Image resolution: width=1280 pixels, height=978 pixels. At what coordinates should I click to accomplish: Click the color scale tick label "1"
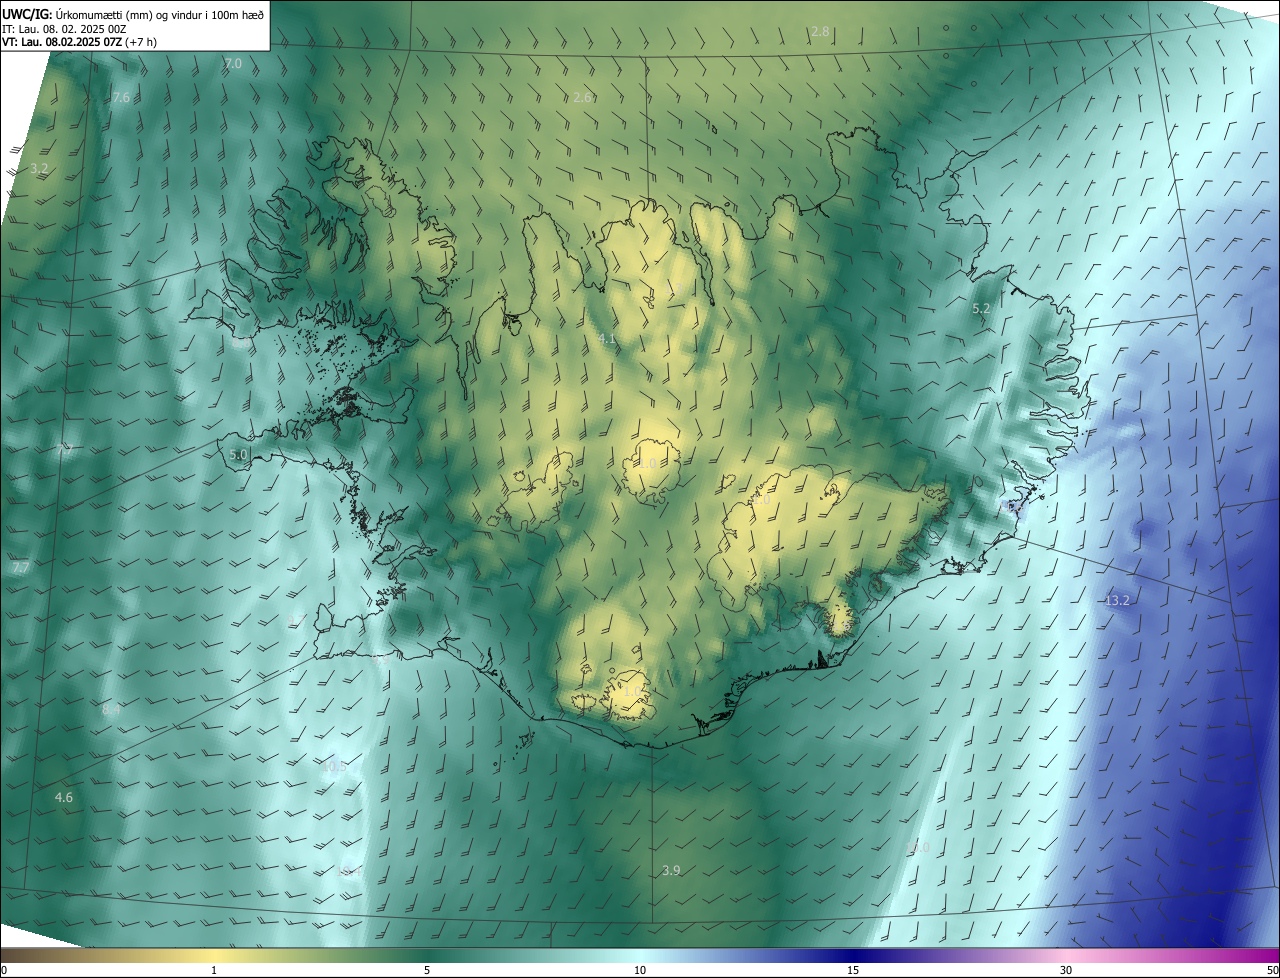[214, 971]
